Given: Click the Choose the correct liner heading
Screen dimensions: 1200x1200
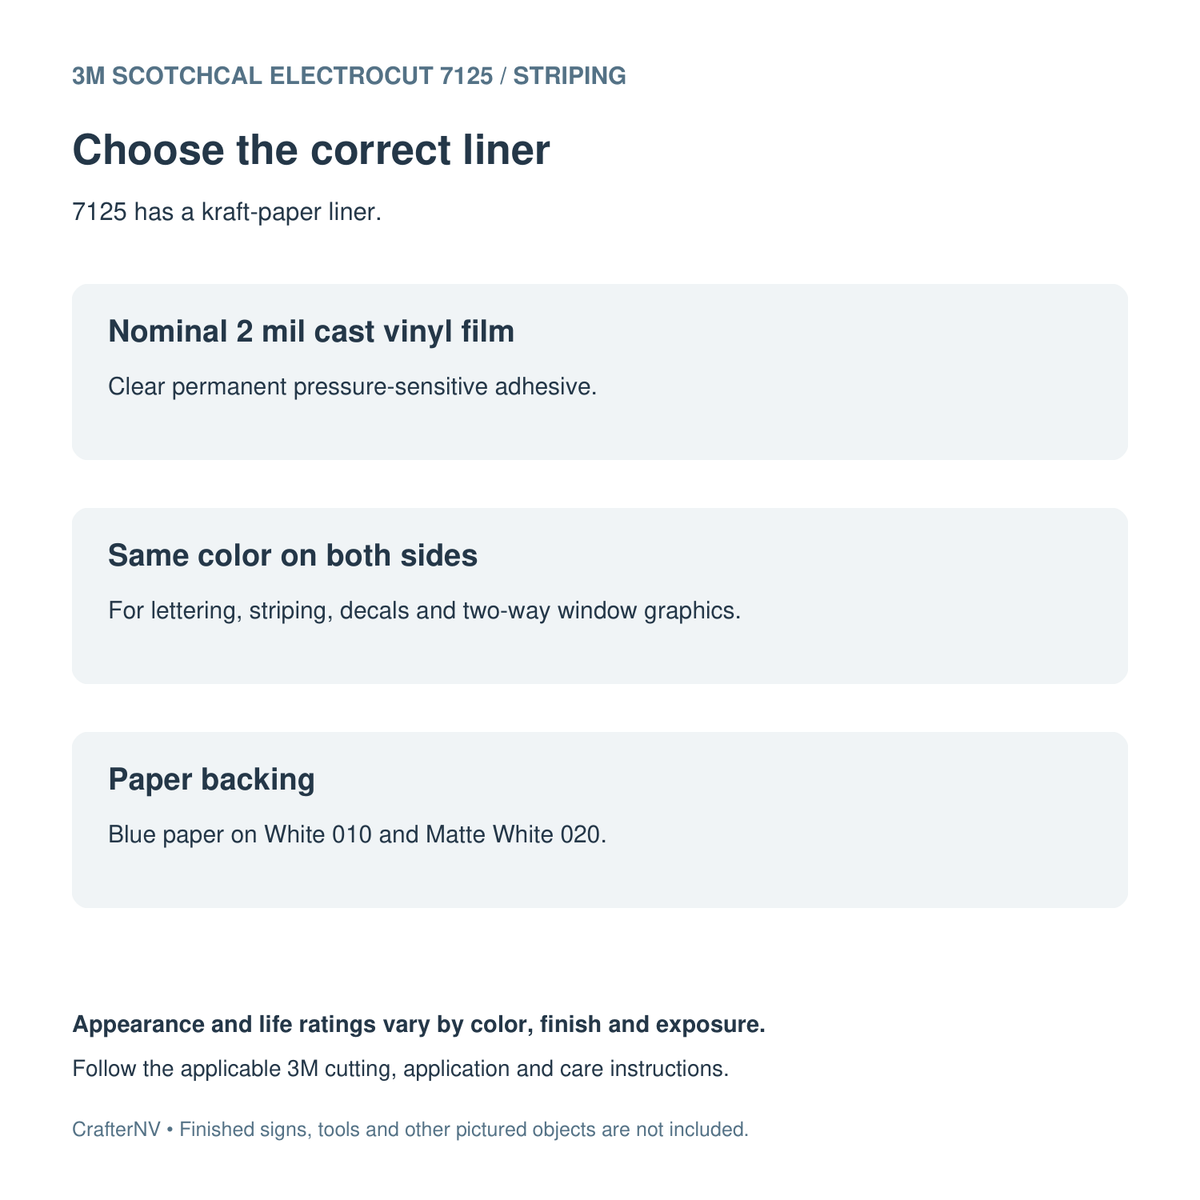Looking at the screenshot, I should [311, 150].
